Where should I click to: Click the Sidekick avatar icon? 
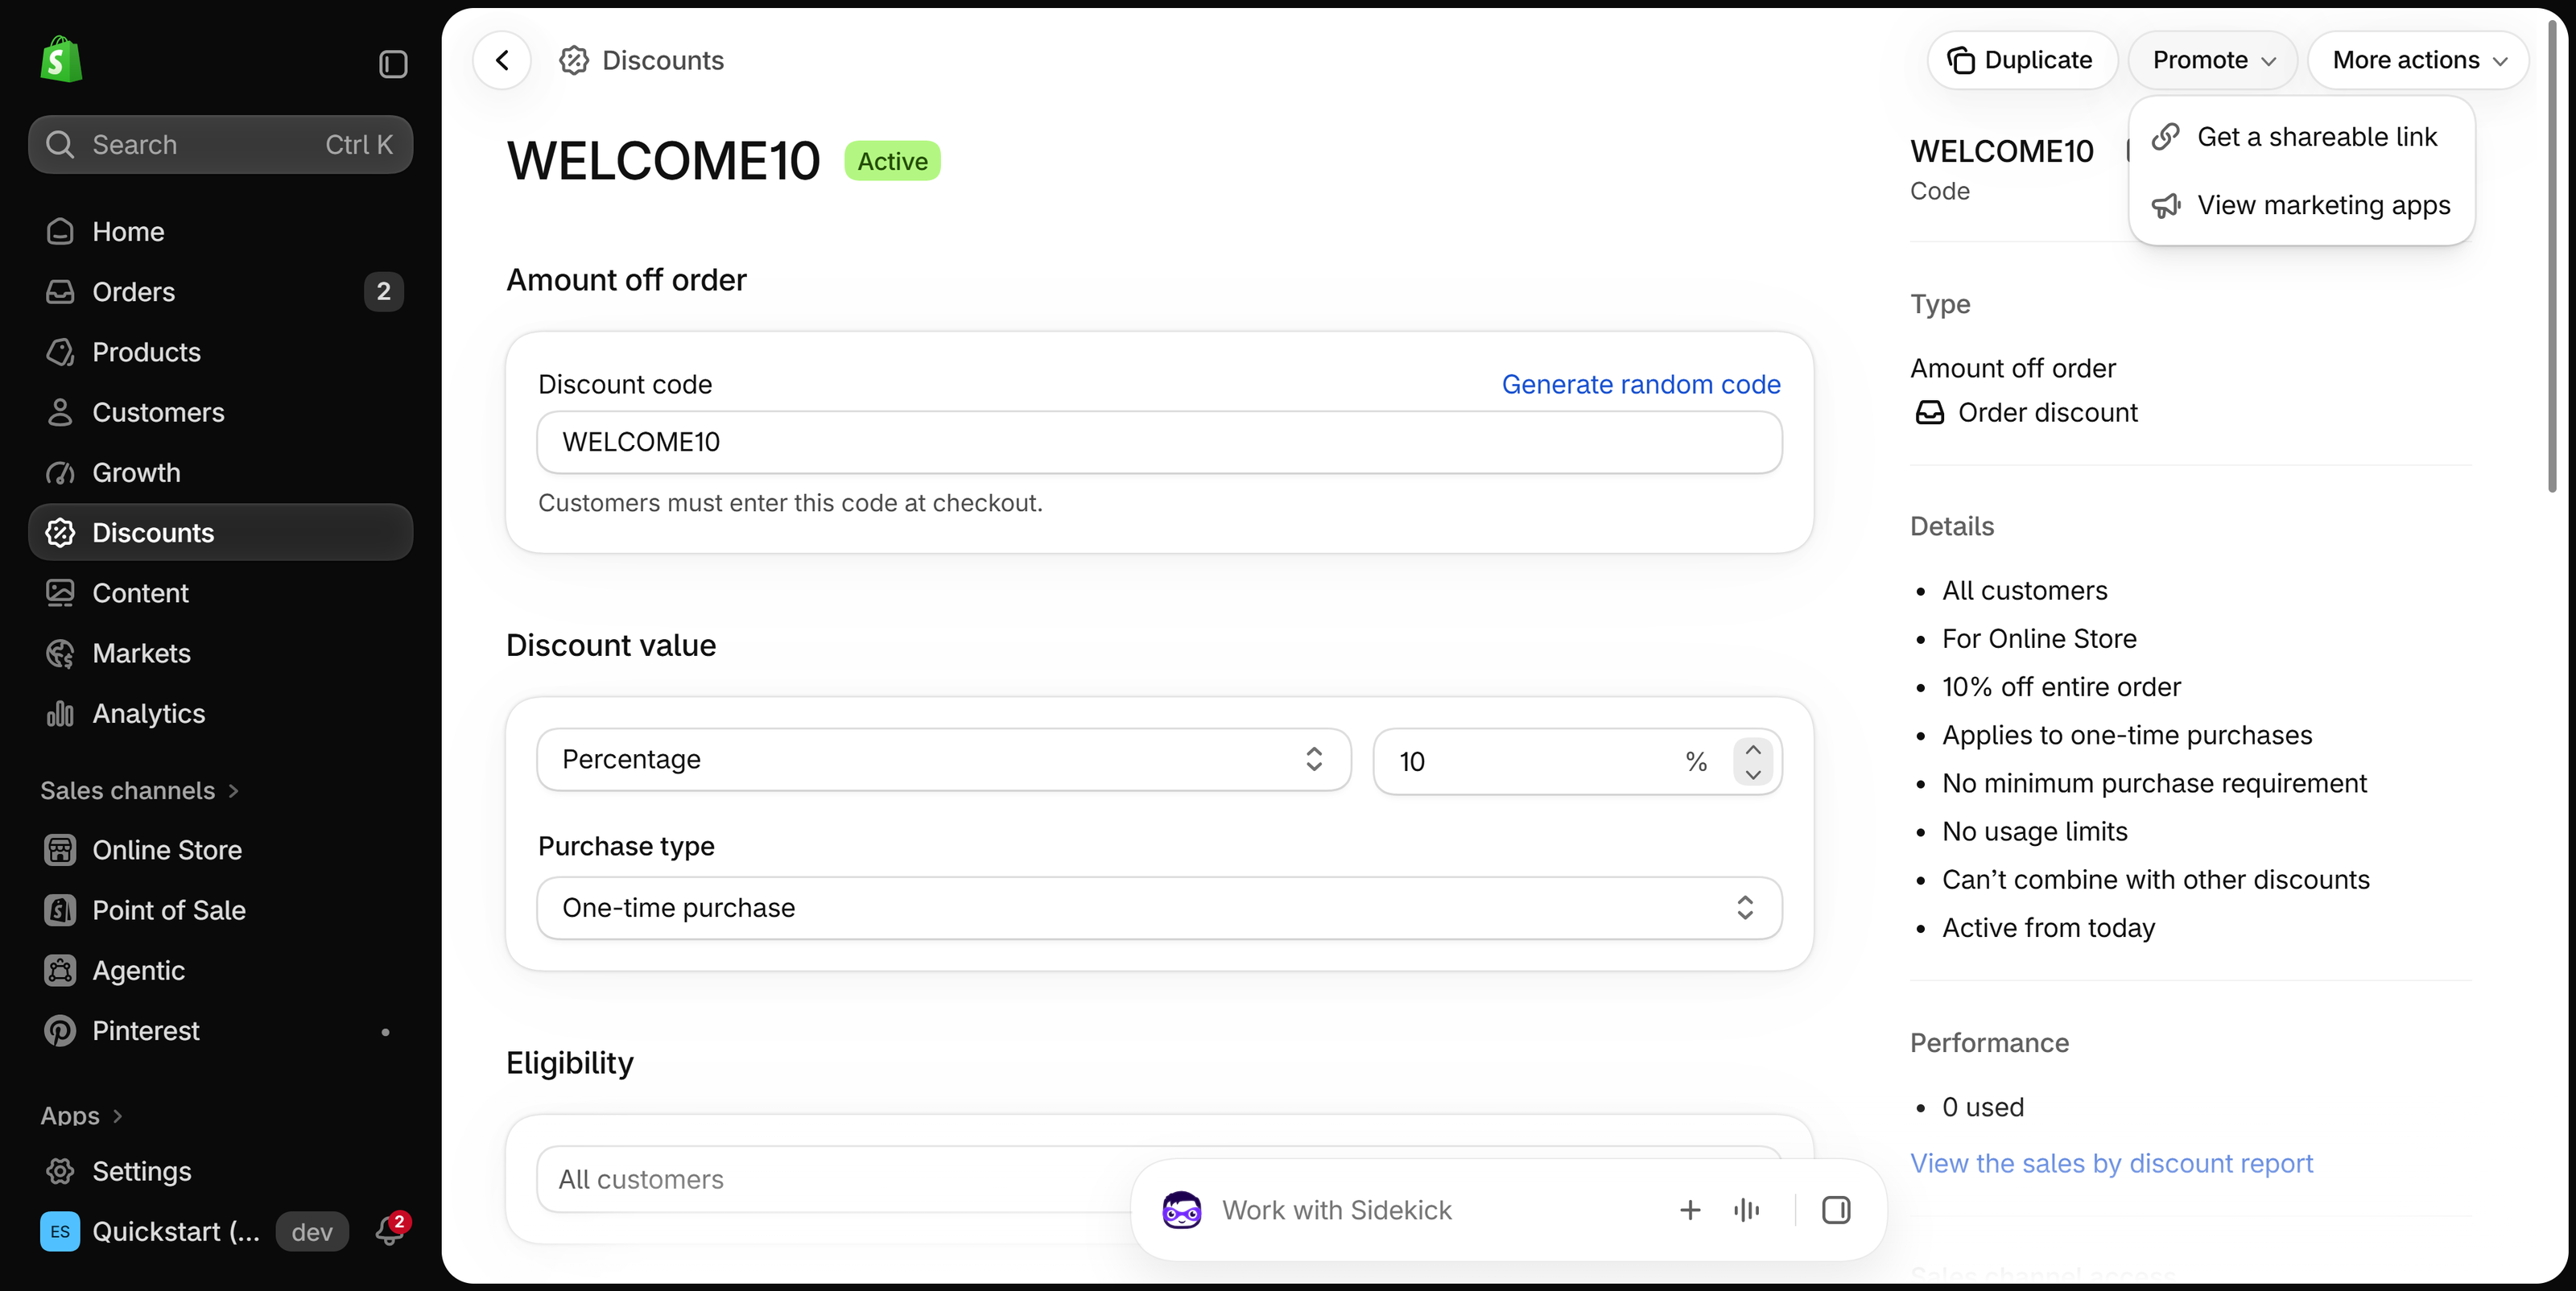coord(1181,1210)
